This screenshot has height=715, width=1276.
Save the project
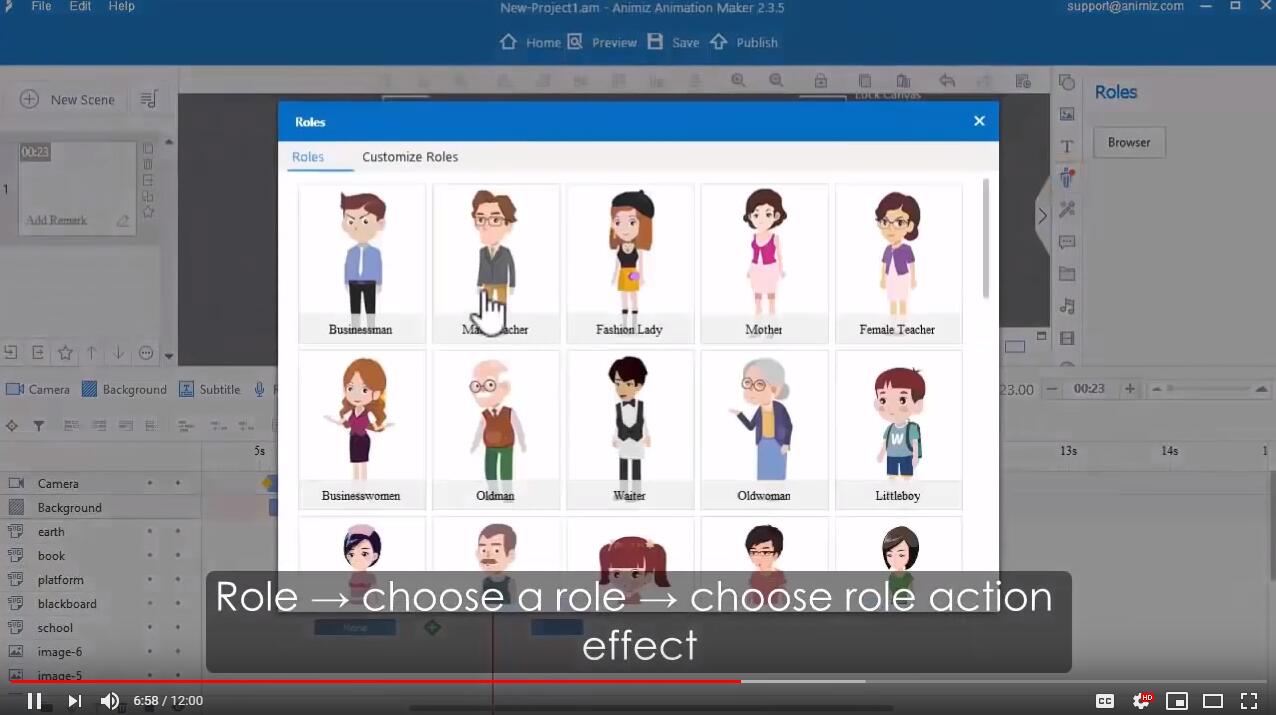click(673, 42)
